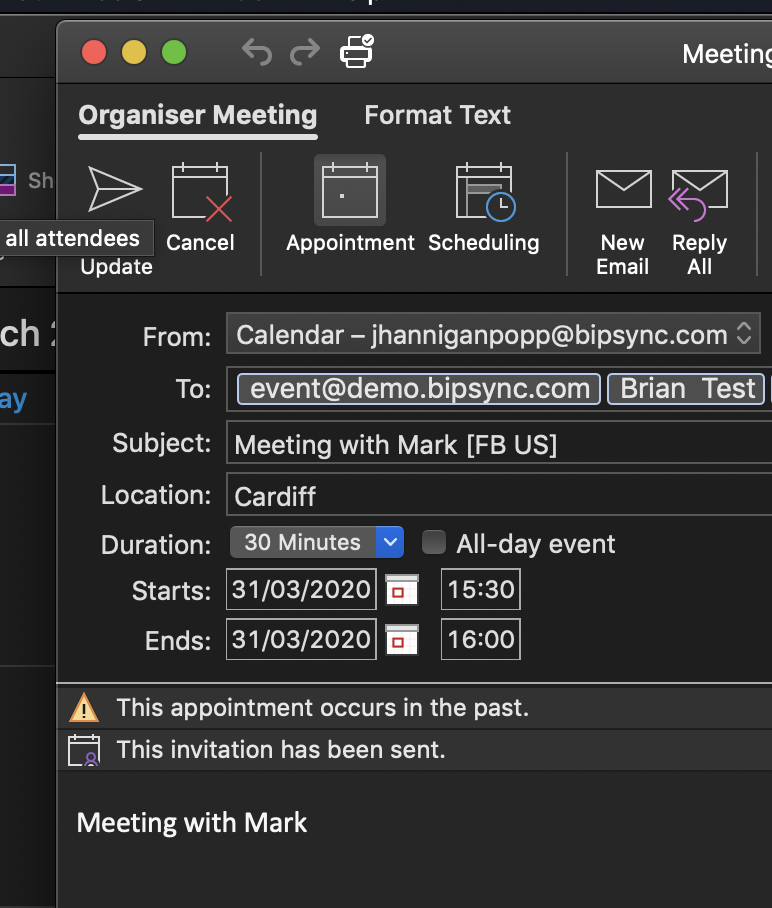Click the message body text Meeting with Mark

pos(192,823)
